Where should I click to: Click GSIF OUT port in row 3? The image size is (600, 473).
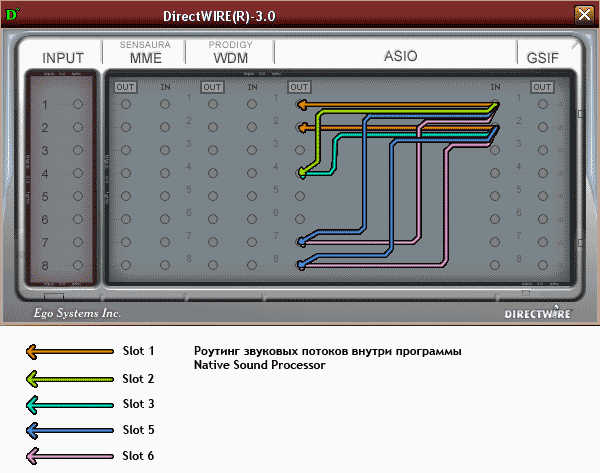[543, 150]
